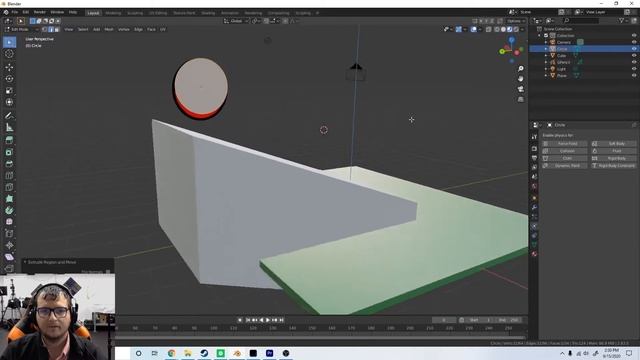Choose the Inset Faces tool
Image resolution: width=640 pixels, height=360 pixels.
[x=9, y=152]
